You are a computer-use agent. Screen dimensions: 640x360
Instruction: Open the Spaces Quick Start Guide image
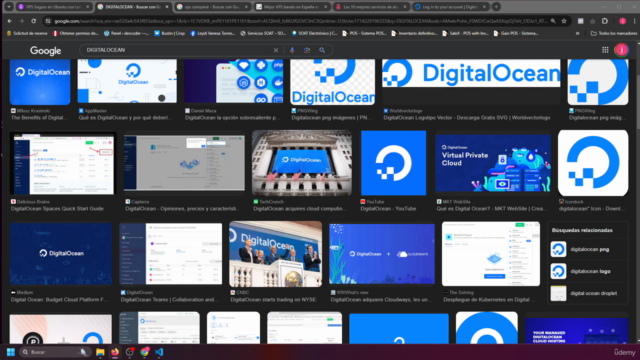62,164
